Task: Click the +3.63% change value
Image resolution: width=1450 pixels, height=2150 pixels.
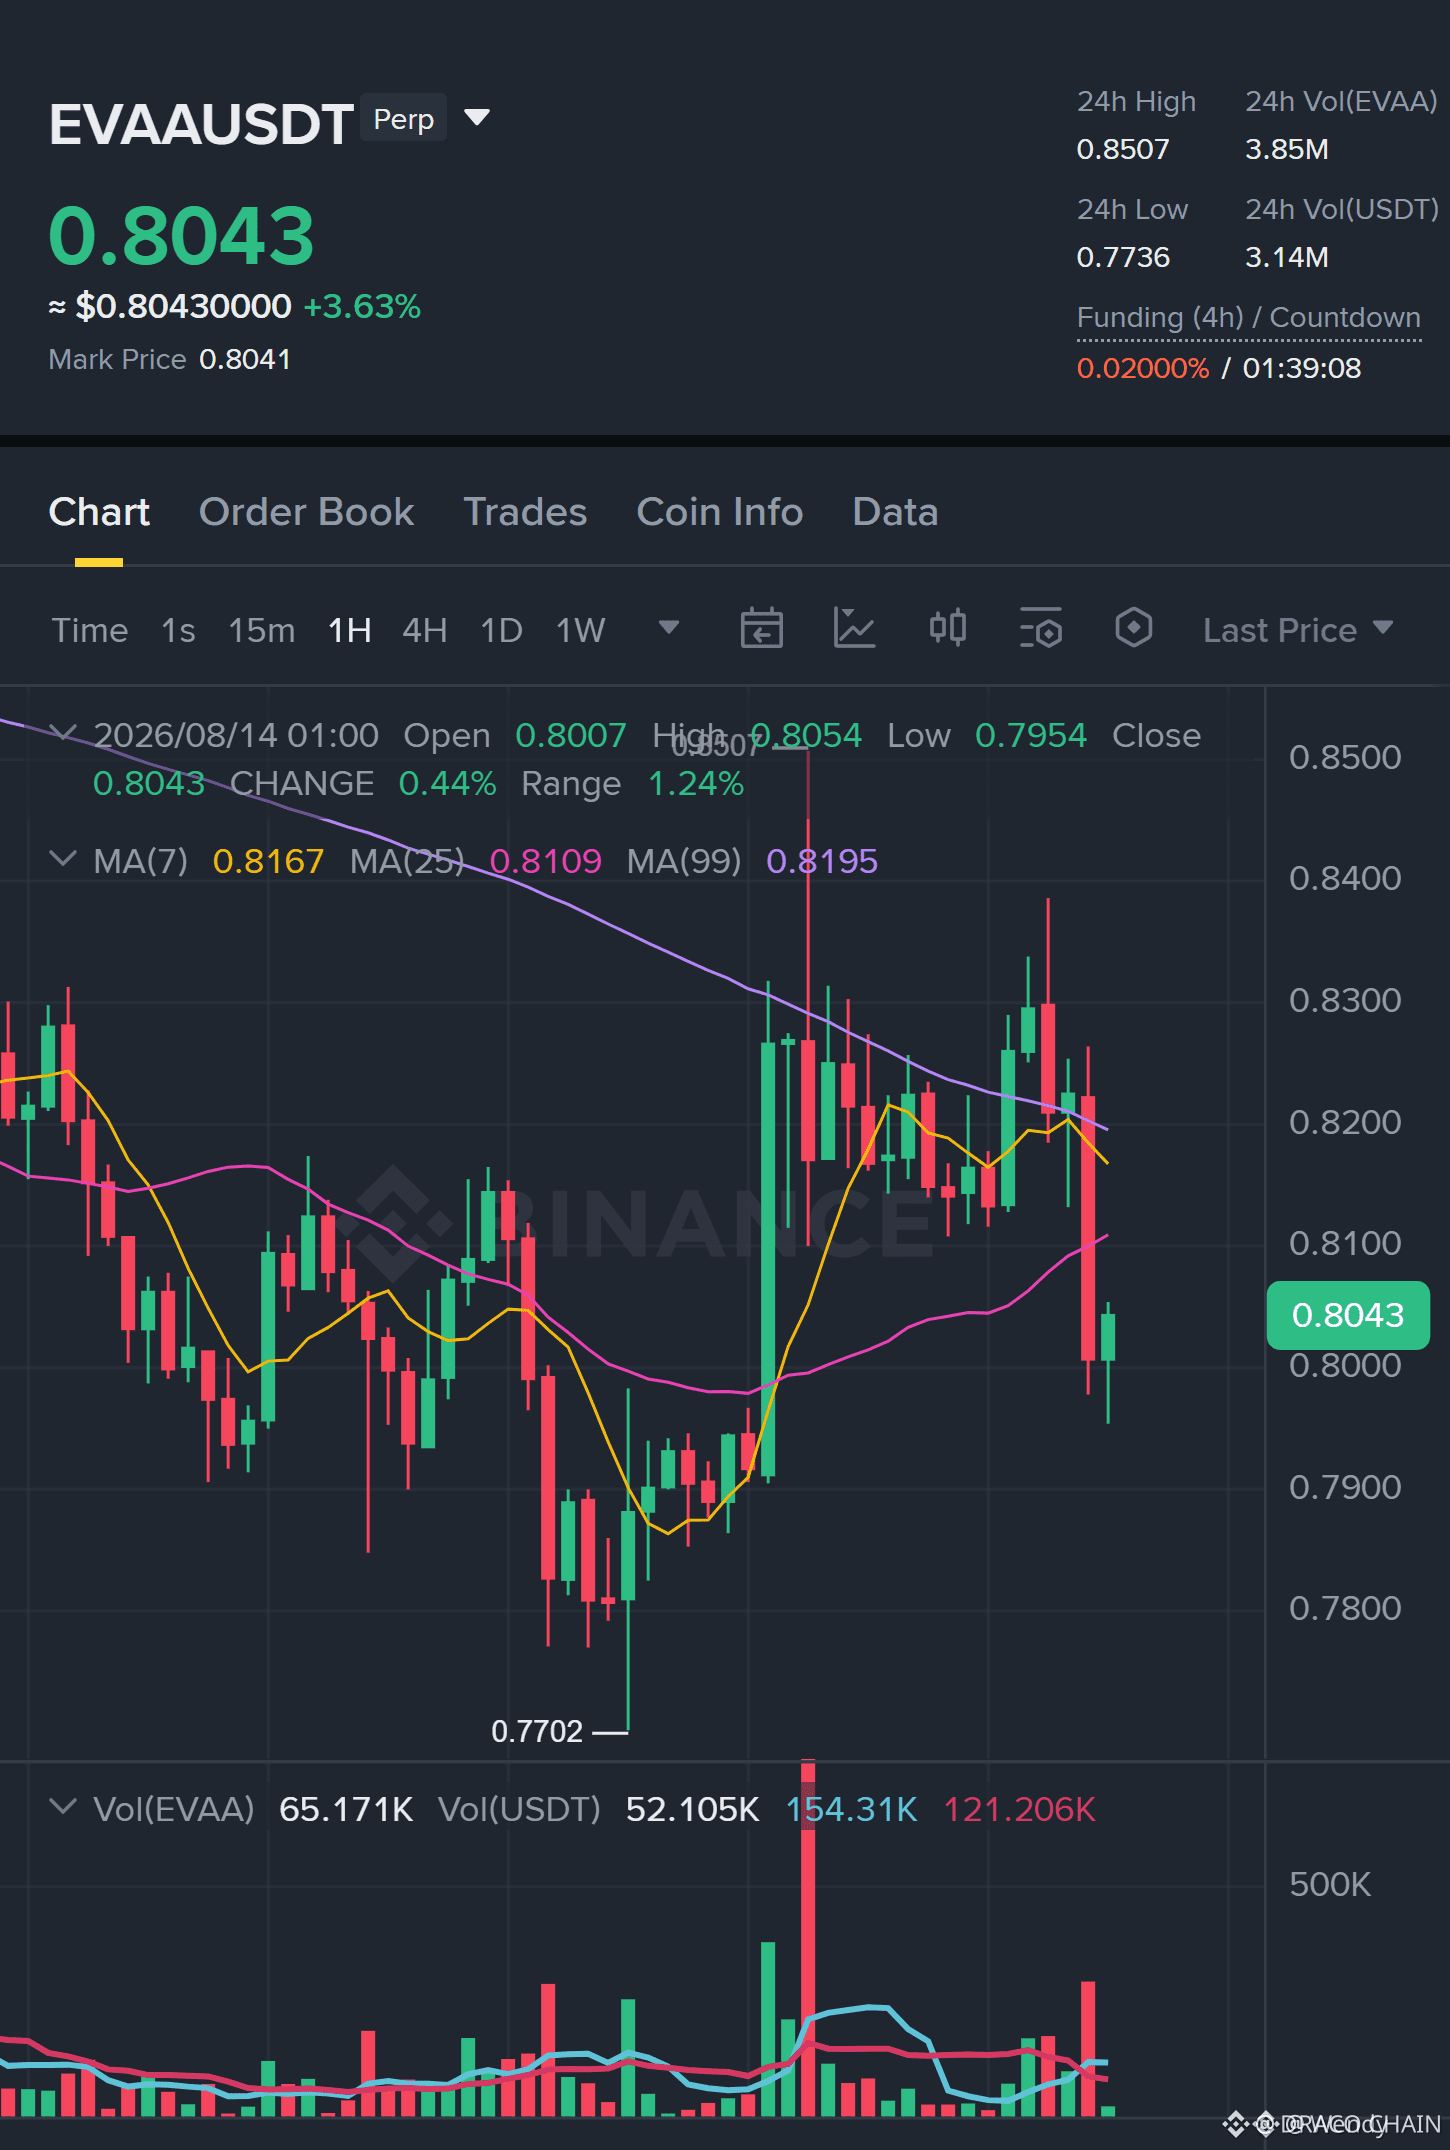Action: pos(362,306)
